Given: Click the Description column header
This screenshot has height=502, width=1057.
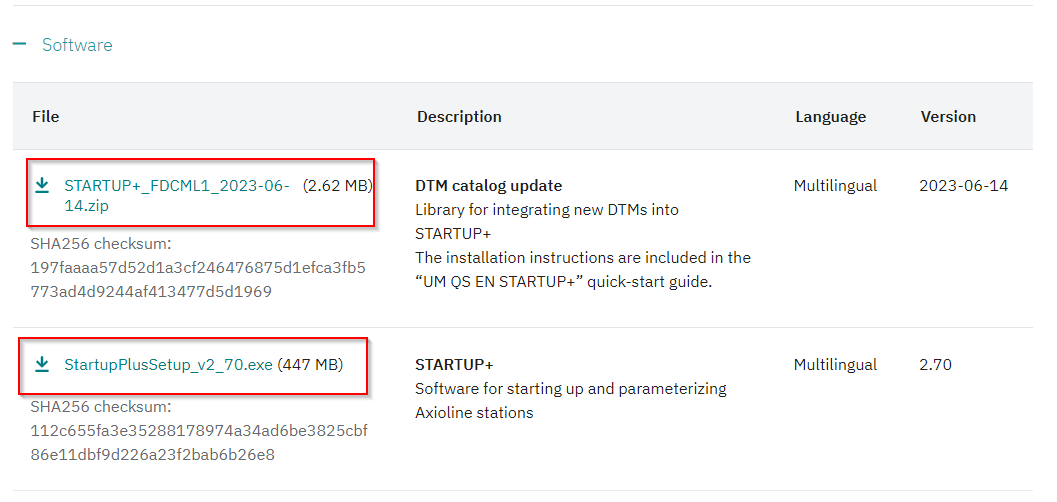Looking at the screenshot, I should (459, 117).
